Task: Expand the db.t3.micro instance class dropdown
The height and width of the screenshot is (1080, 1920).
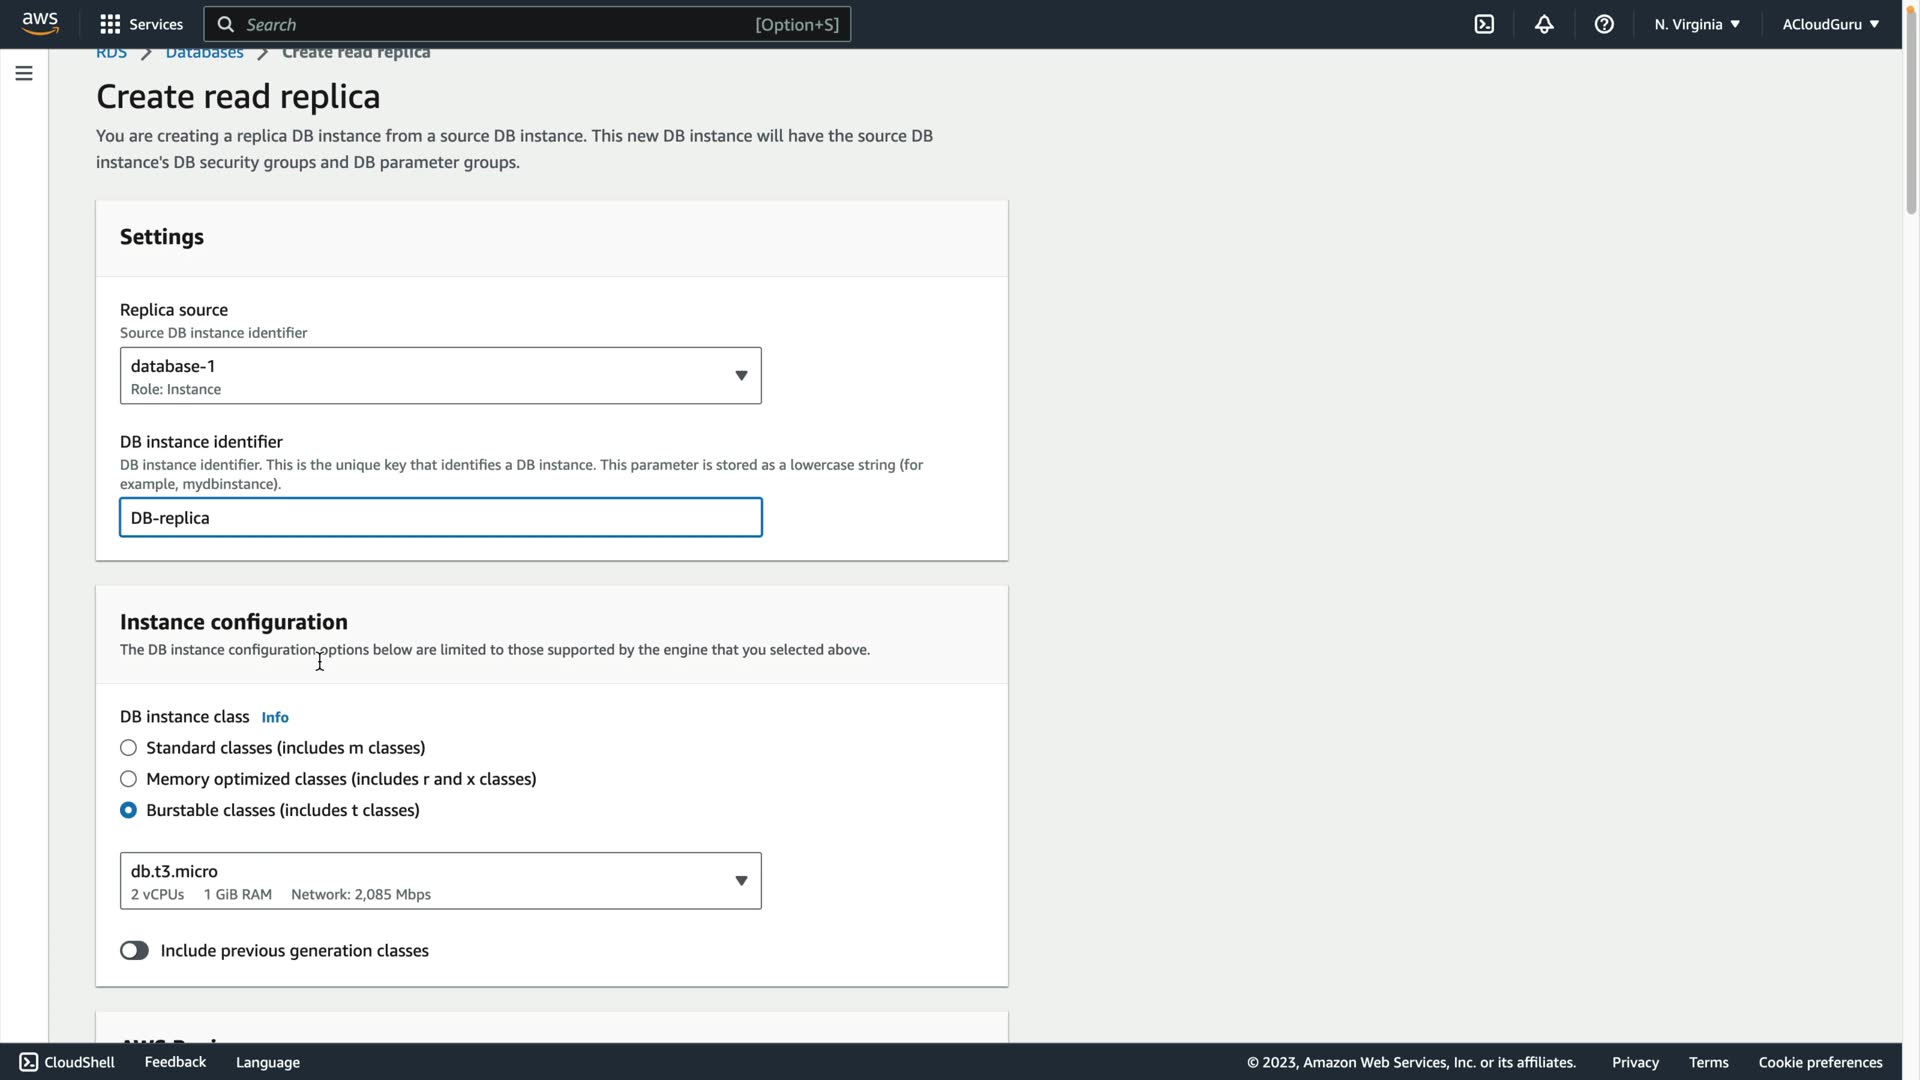Action: point(440,881)
